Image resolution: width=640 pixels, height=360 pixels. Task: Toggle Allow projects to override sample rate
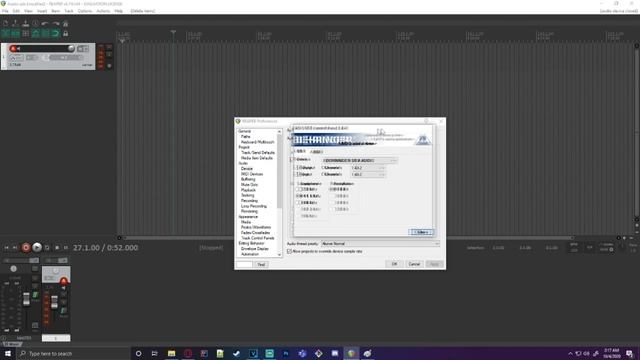pyautogui.click(x=289, y=251)
